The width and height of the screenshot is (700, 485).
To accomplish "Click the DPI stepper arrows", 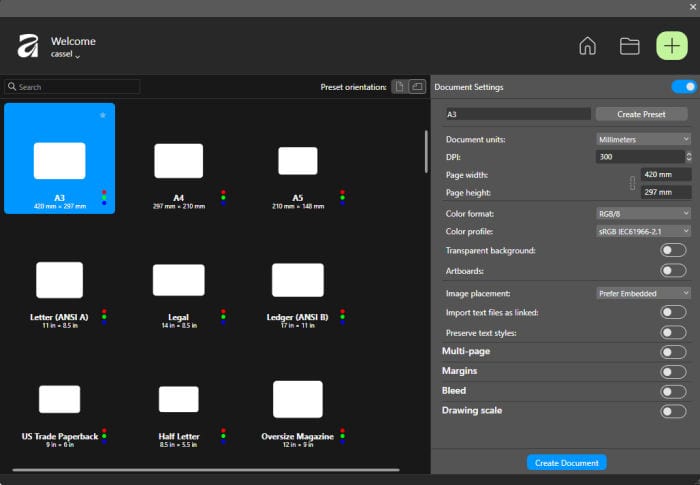I will tap(689, 157).
